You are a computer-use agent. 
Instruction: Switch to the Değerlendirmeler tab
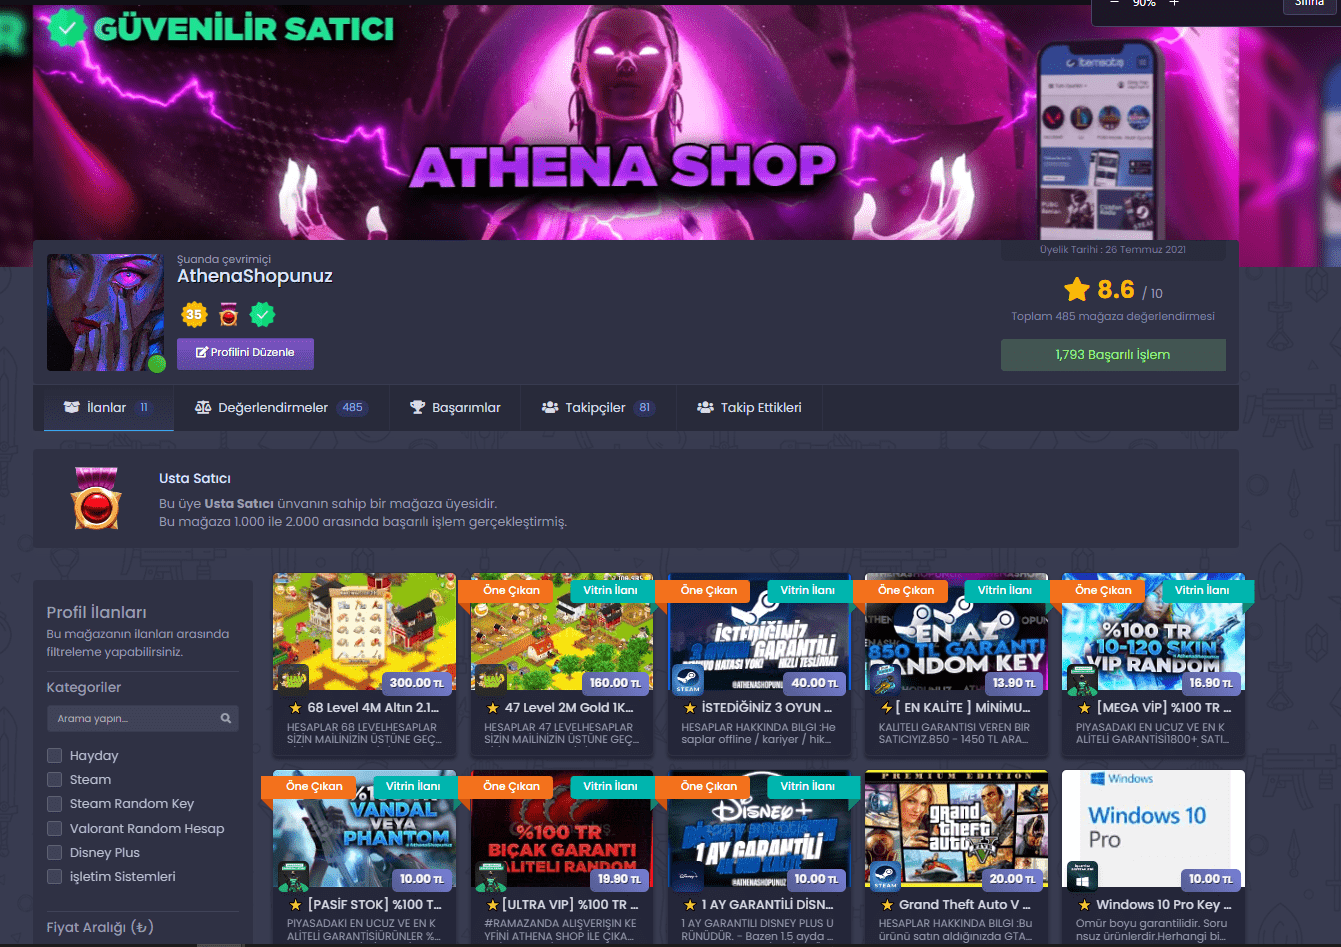tap(281, 408)
